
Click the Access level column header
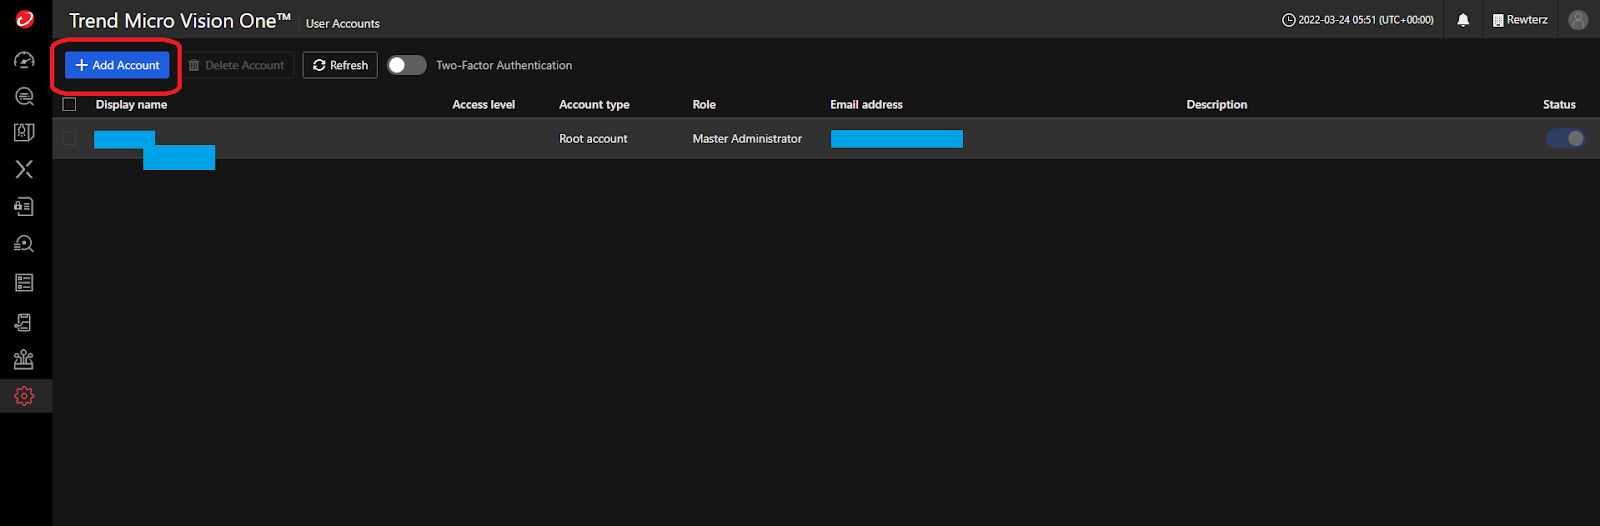483,104
